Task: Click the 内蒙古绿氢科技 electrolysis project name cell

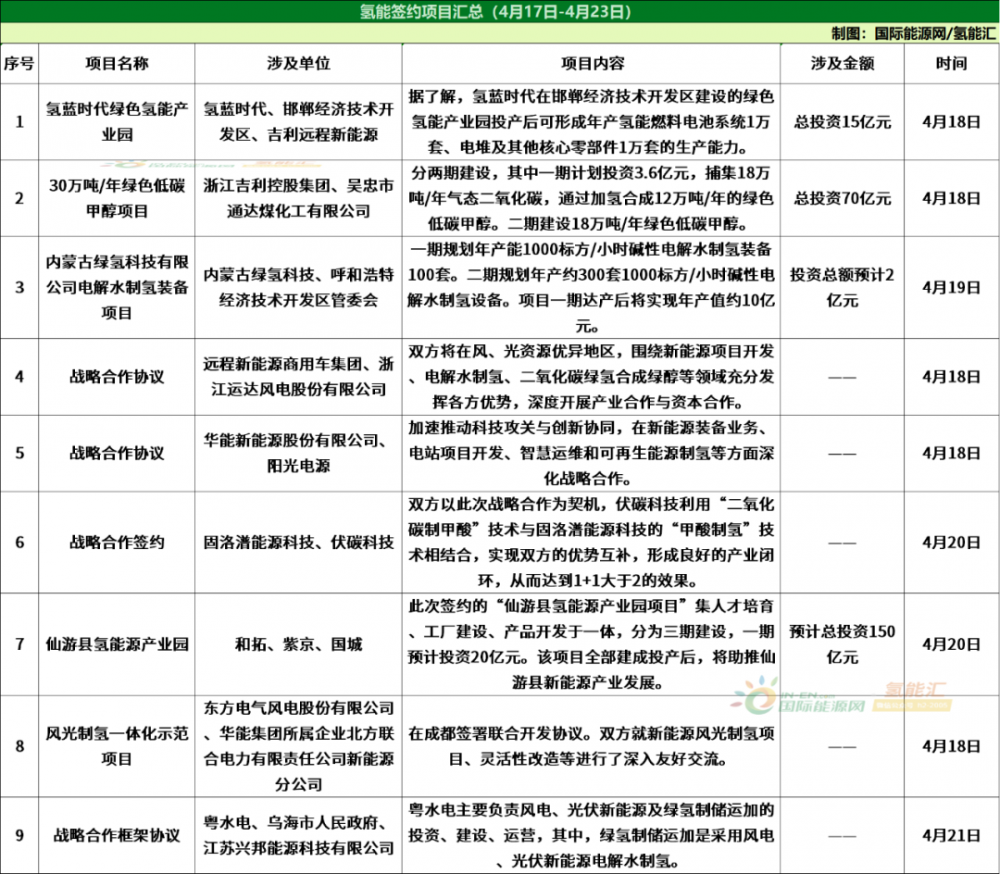Action: point(117,287)
